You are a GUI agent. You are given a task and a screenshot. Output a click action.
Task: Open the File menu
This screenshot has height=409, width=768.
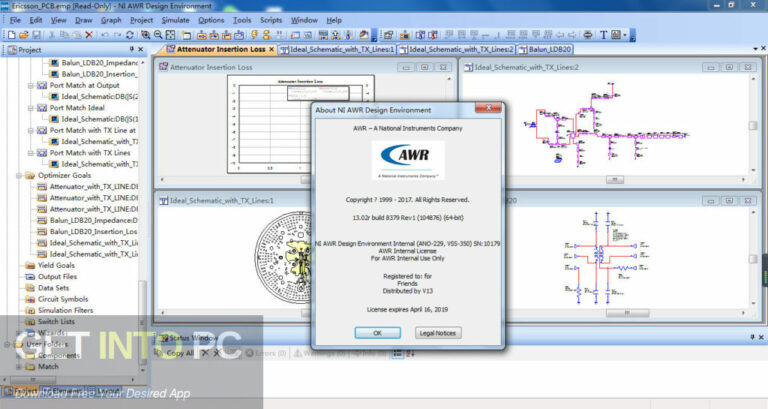15,20
